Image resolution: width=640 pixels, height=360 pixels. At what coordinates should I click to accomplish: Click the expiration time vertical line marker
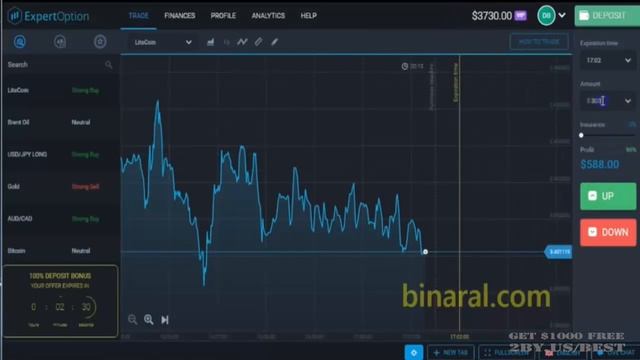coord(460,194)
